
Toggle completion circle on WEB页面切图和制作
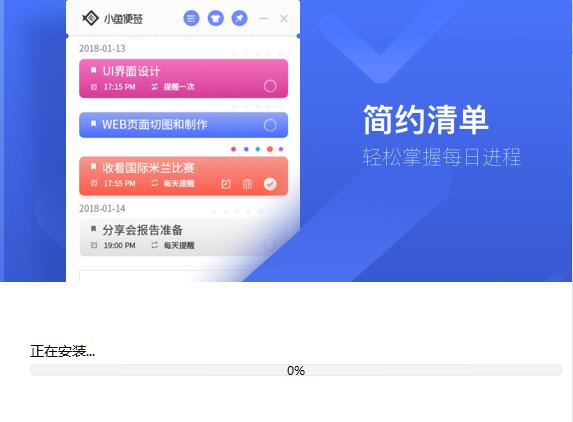click(x=270, y=125)
